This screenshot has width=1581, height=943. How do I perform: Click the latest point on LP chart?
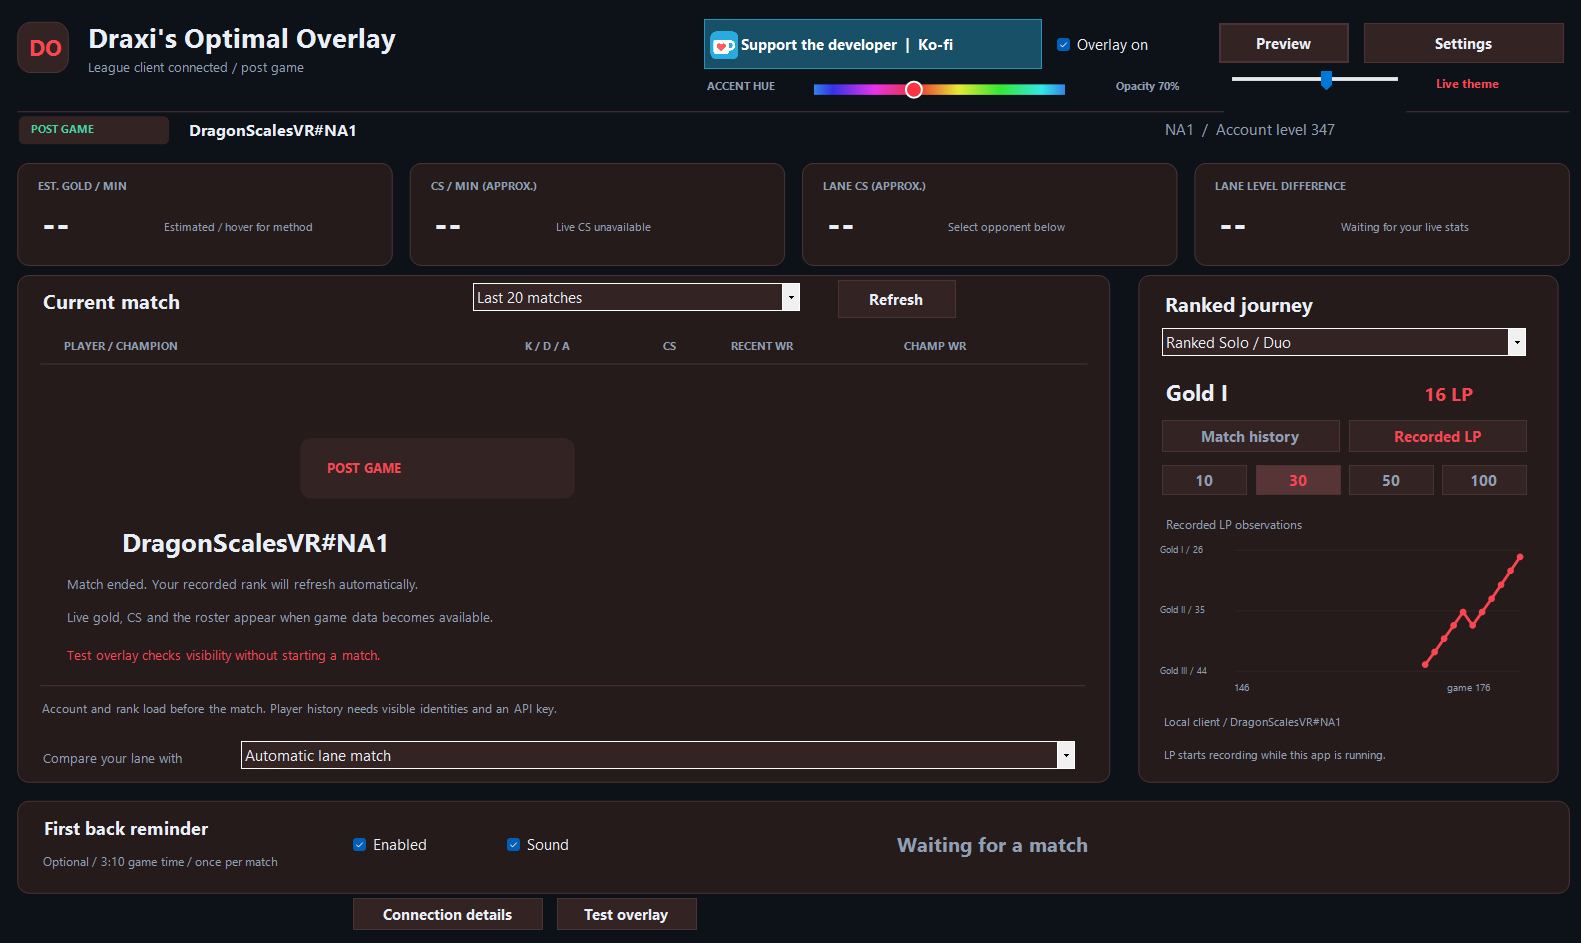[1520, 557]
